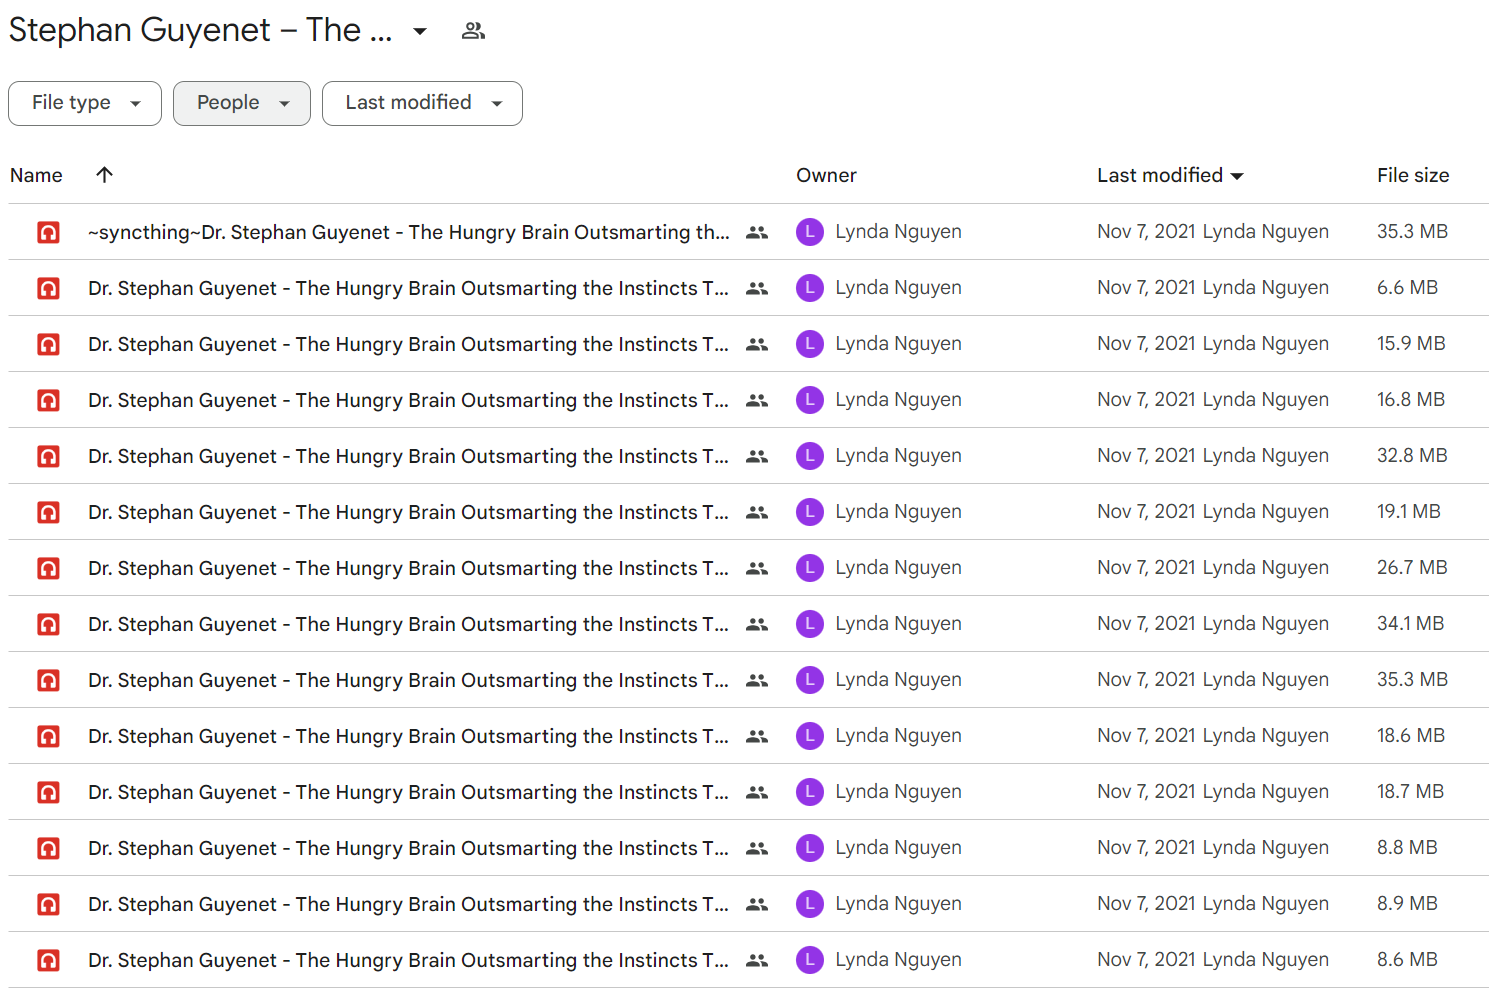Click audio icon for the 15.9 MB file
This screenshot has height=990, width=1489.
(48, 344)
